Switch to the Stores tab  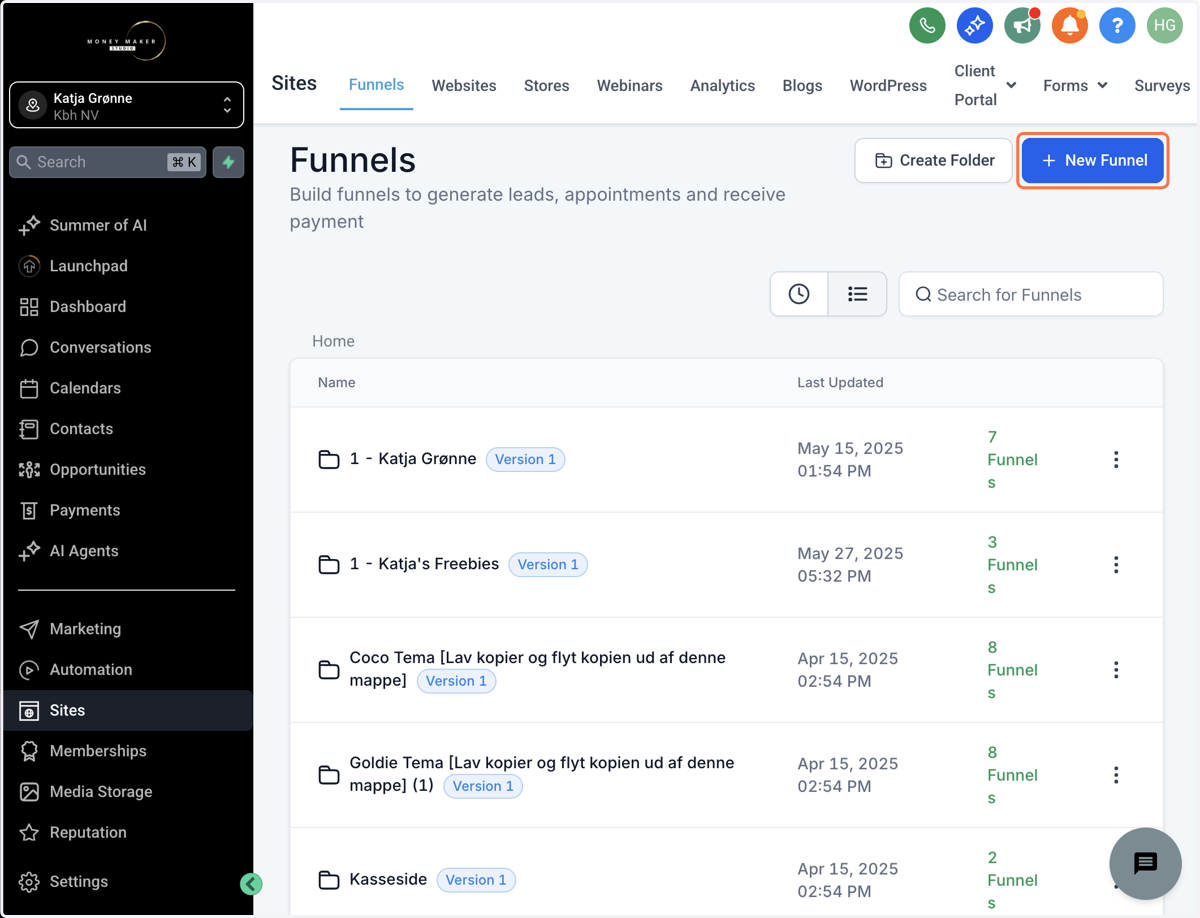546,85
